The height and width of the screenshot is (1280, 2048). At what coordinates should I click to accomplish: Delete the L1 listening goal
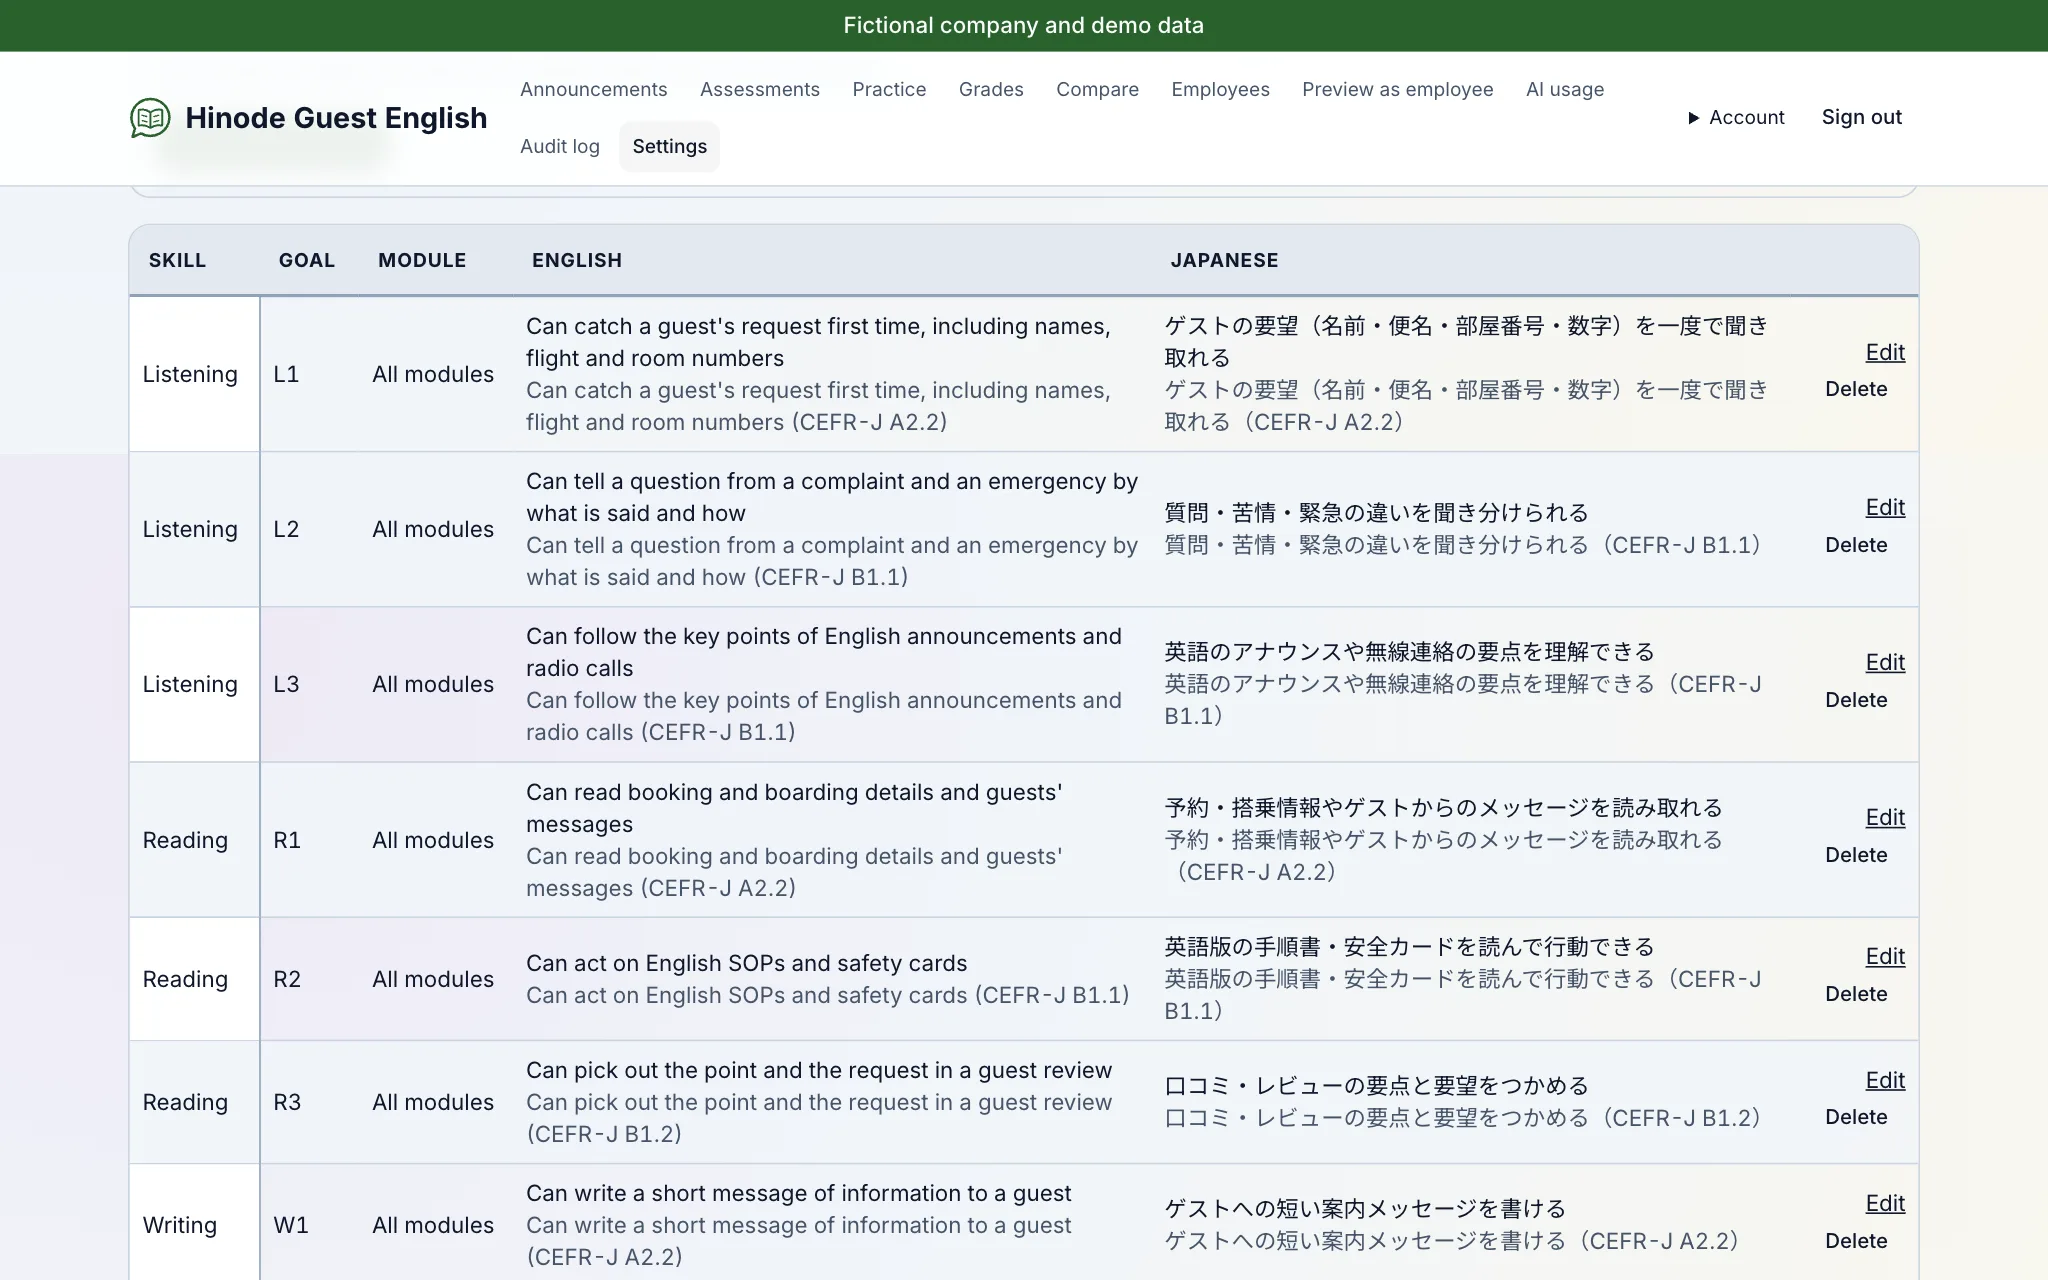pos(1856,389)
